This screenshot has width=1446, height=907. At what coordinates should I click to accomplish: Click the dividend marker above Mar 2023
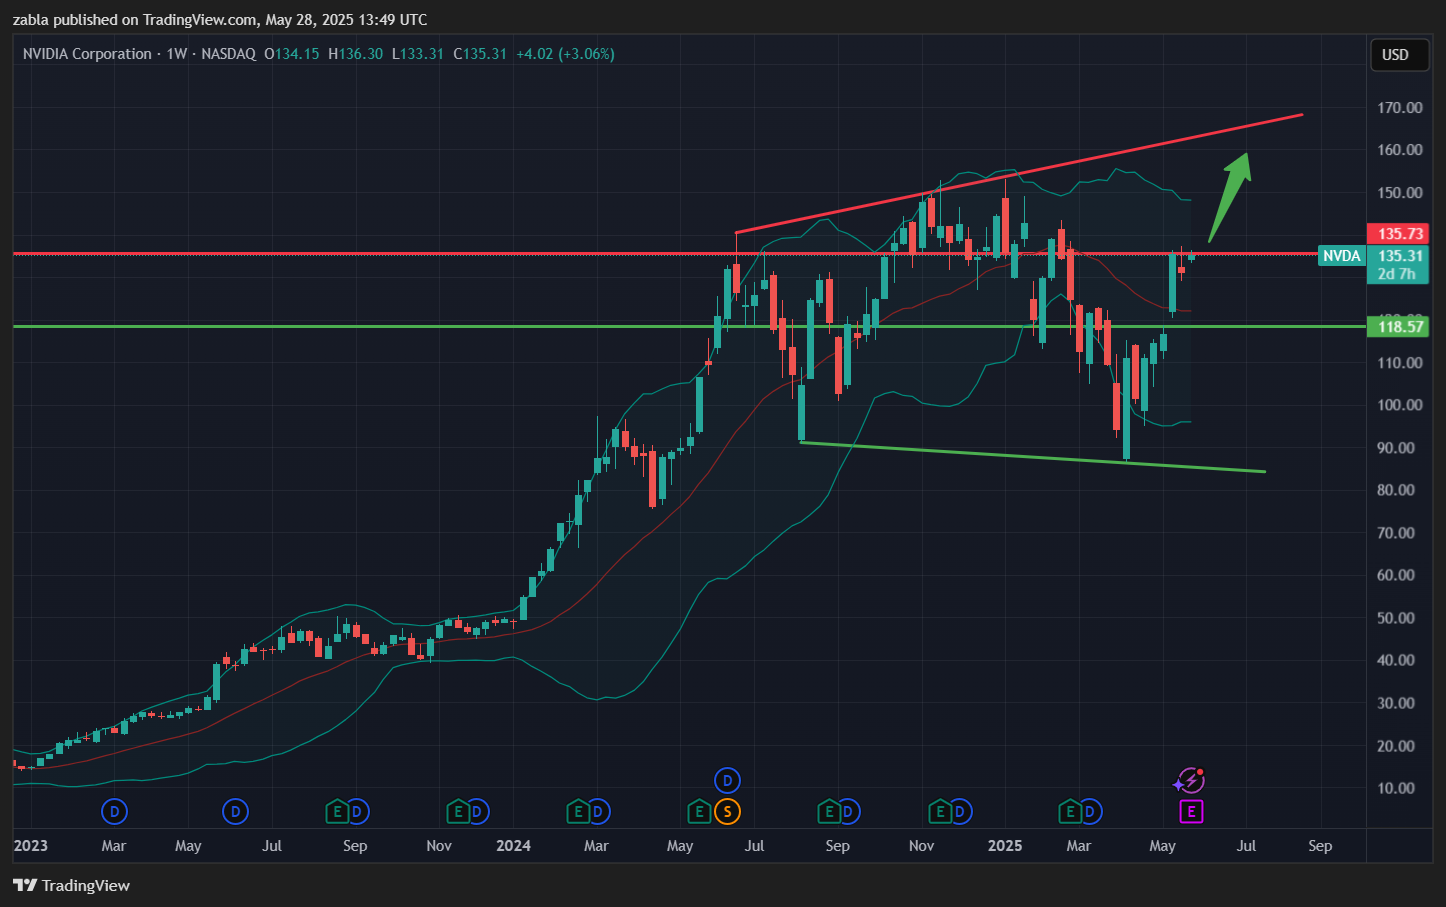(114, 811)
